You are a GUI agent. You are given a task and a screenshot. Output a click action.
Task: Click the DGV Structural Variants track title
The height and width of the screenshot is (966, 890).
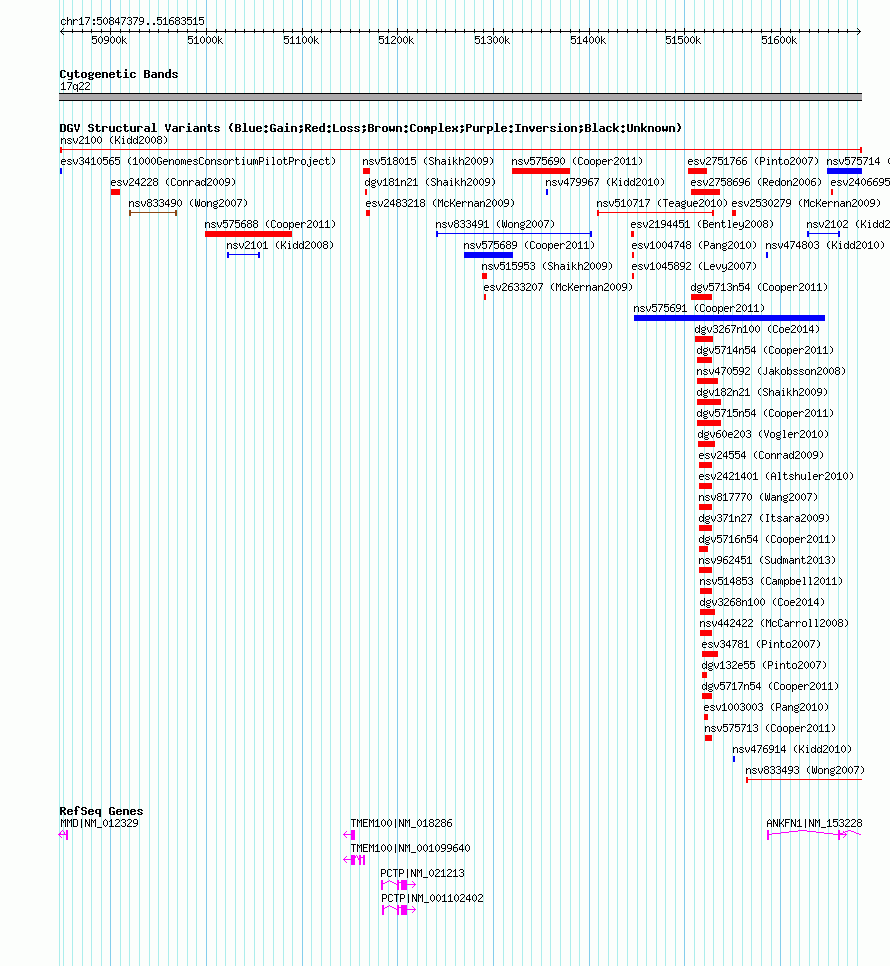click(x=371, y=128)
